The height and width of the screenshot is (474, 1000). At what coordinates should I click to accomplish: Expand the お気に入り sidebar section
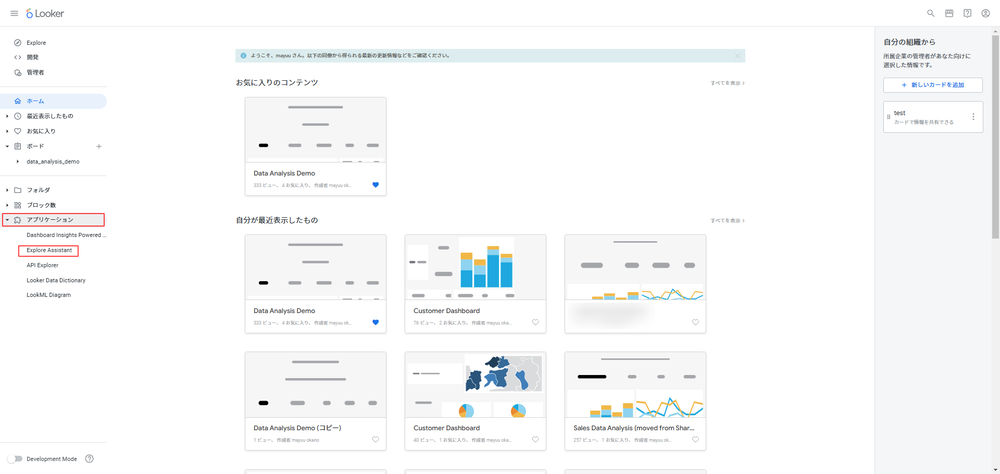[x=7, y=131]
